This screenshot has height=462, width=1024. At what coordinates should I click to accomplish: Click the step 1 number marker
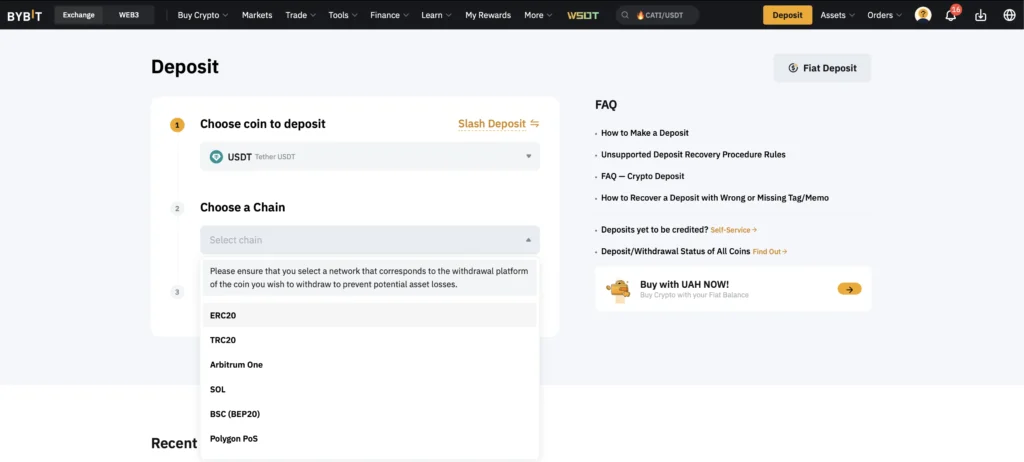point(177,124)
